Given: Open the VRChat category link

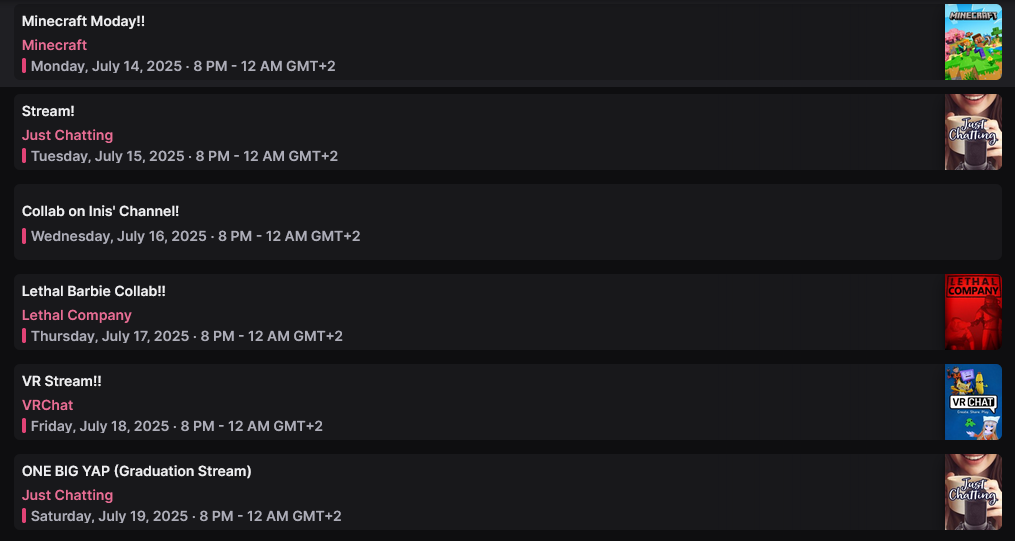Looking at the screenshot, I should coord(48,405).
